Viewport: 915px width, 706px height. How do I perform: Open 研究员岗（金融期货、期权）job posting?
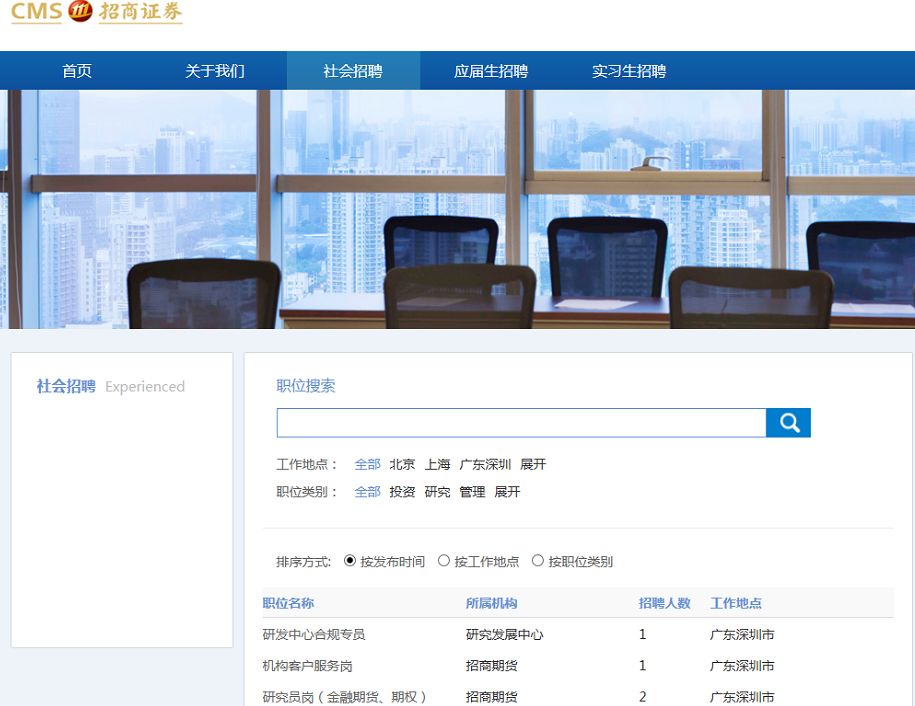(344, 697)
